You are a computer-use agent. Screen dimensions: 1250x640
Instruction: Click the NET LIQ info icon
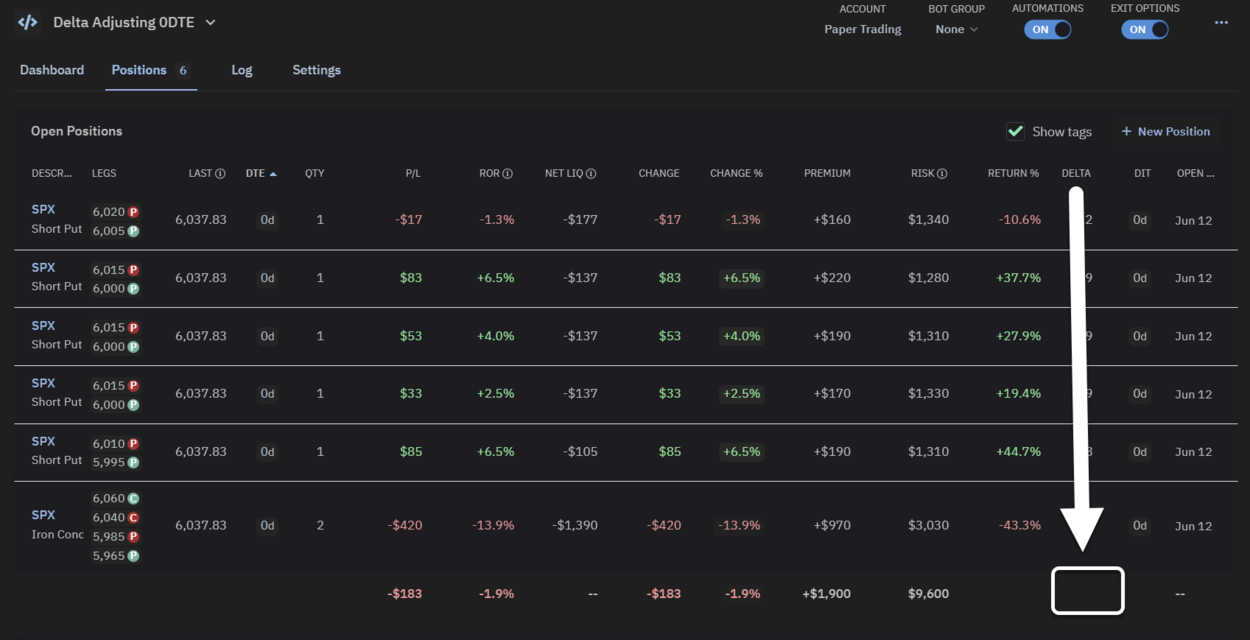point(589,173)
